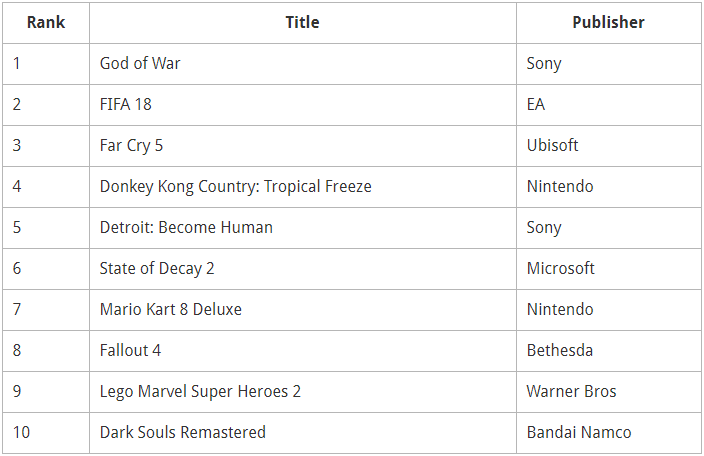704x456 pixels.
Task: Click the State of Decay 2 entry
Action: coord(157,269)
